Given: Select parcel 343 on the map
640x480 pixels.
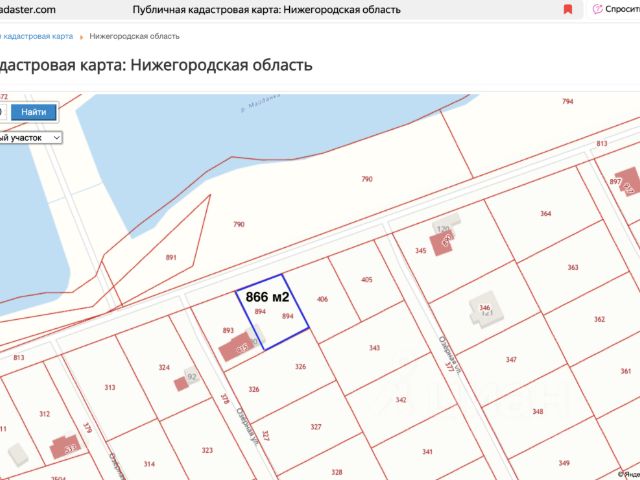Looking at the screenshot, I should tap(374, 348).
